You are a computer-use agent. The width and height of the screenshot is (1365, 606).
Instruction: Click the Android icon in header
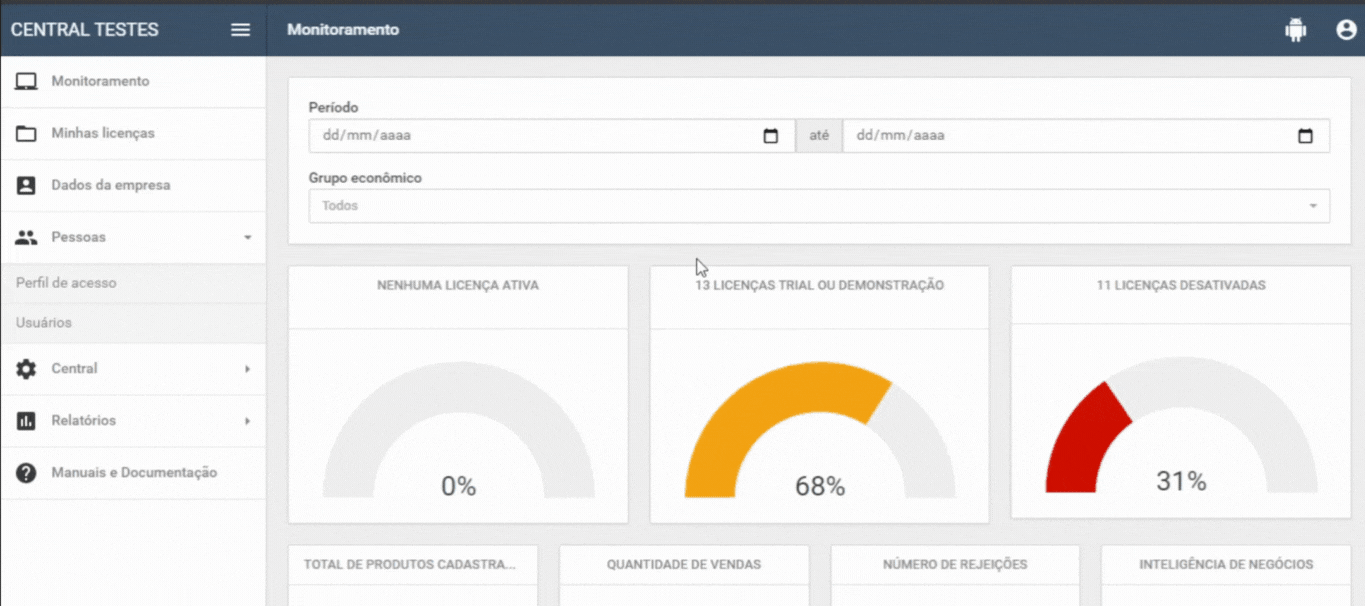click(x=1295, y=30)
